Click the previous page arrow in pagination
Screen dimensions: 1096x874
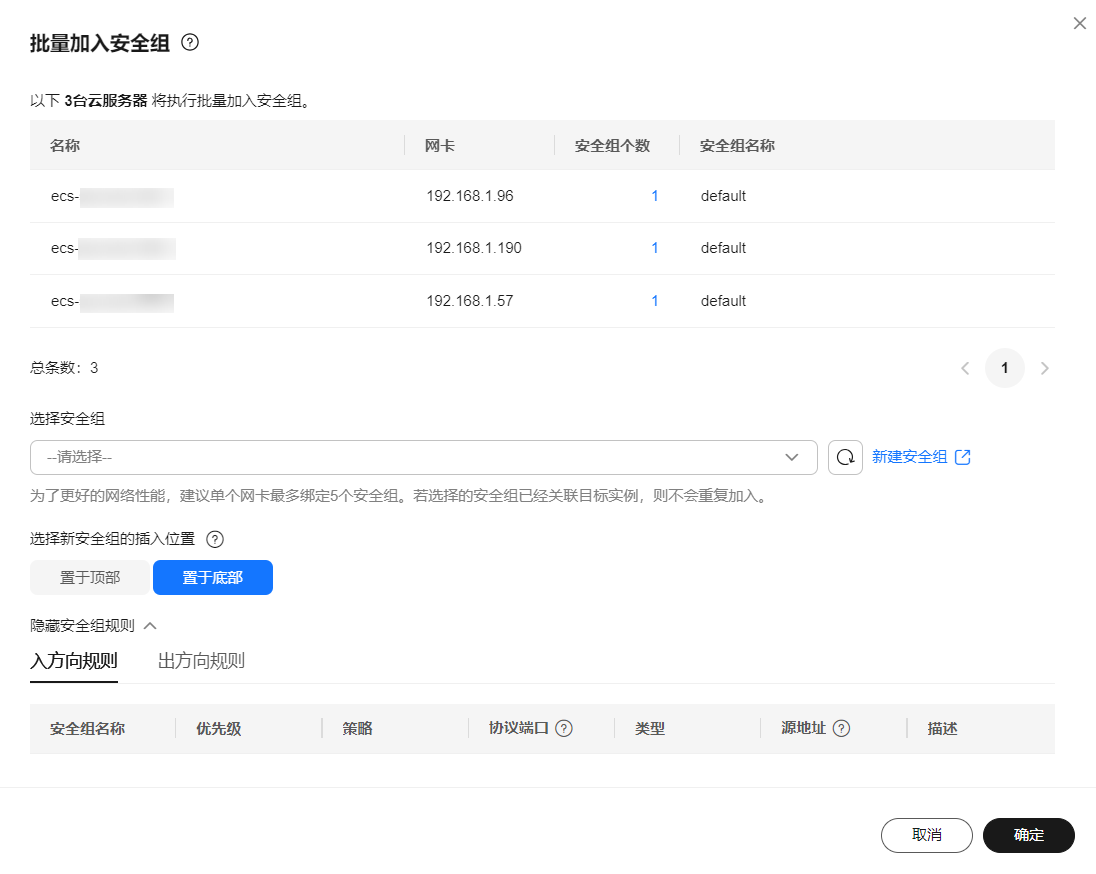964,368
